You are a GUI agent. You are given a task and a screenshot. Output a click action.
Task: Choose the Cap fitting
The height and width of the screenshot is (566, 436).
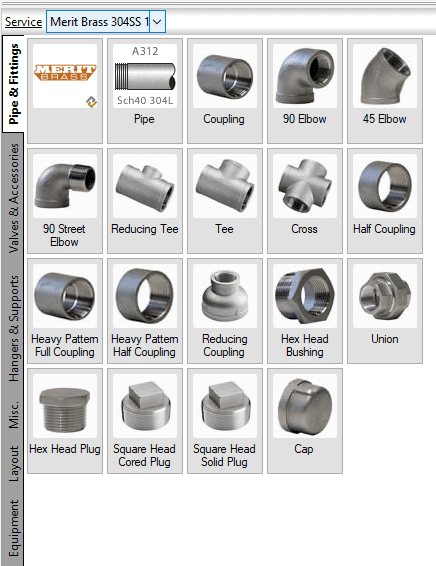click(305, 421)
